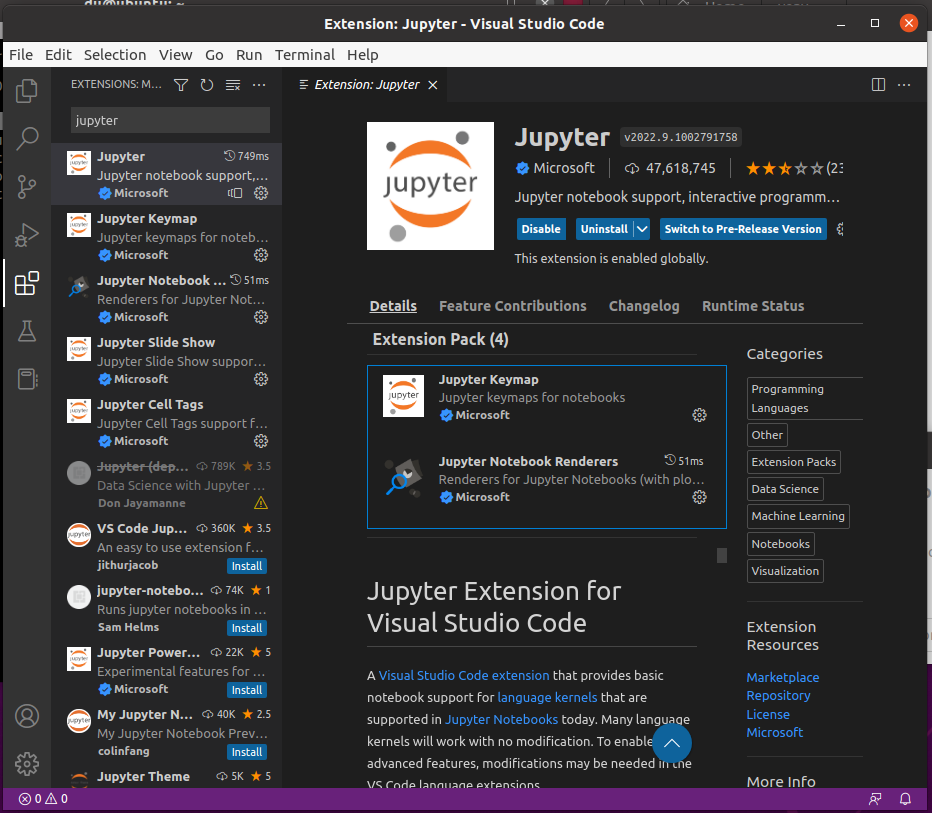Expand the Uninstall dropdown arrow
Image resolution: width=932 pixels, height=813 pixels.
(x=642, y=229)
